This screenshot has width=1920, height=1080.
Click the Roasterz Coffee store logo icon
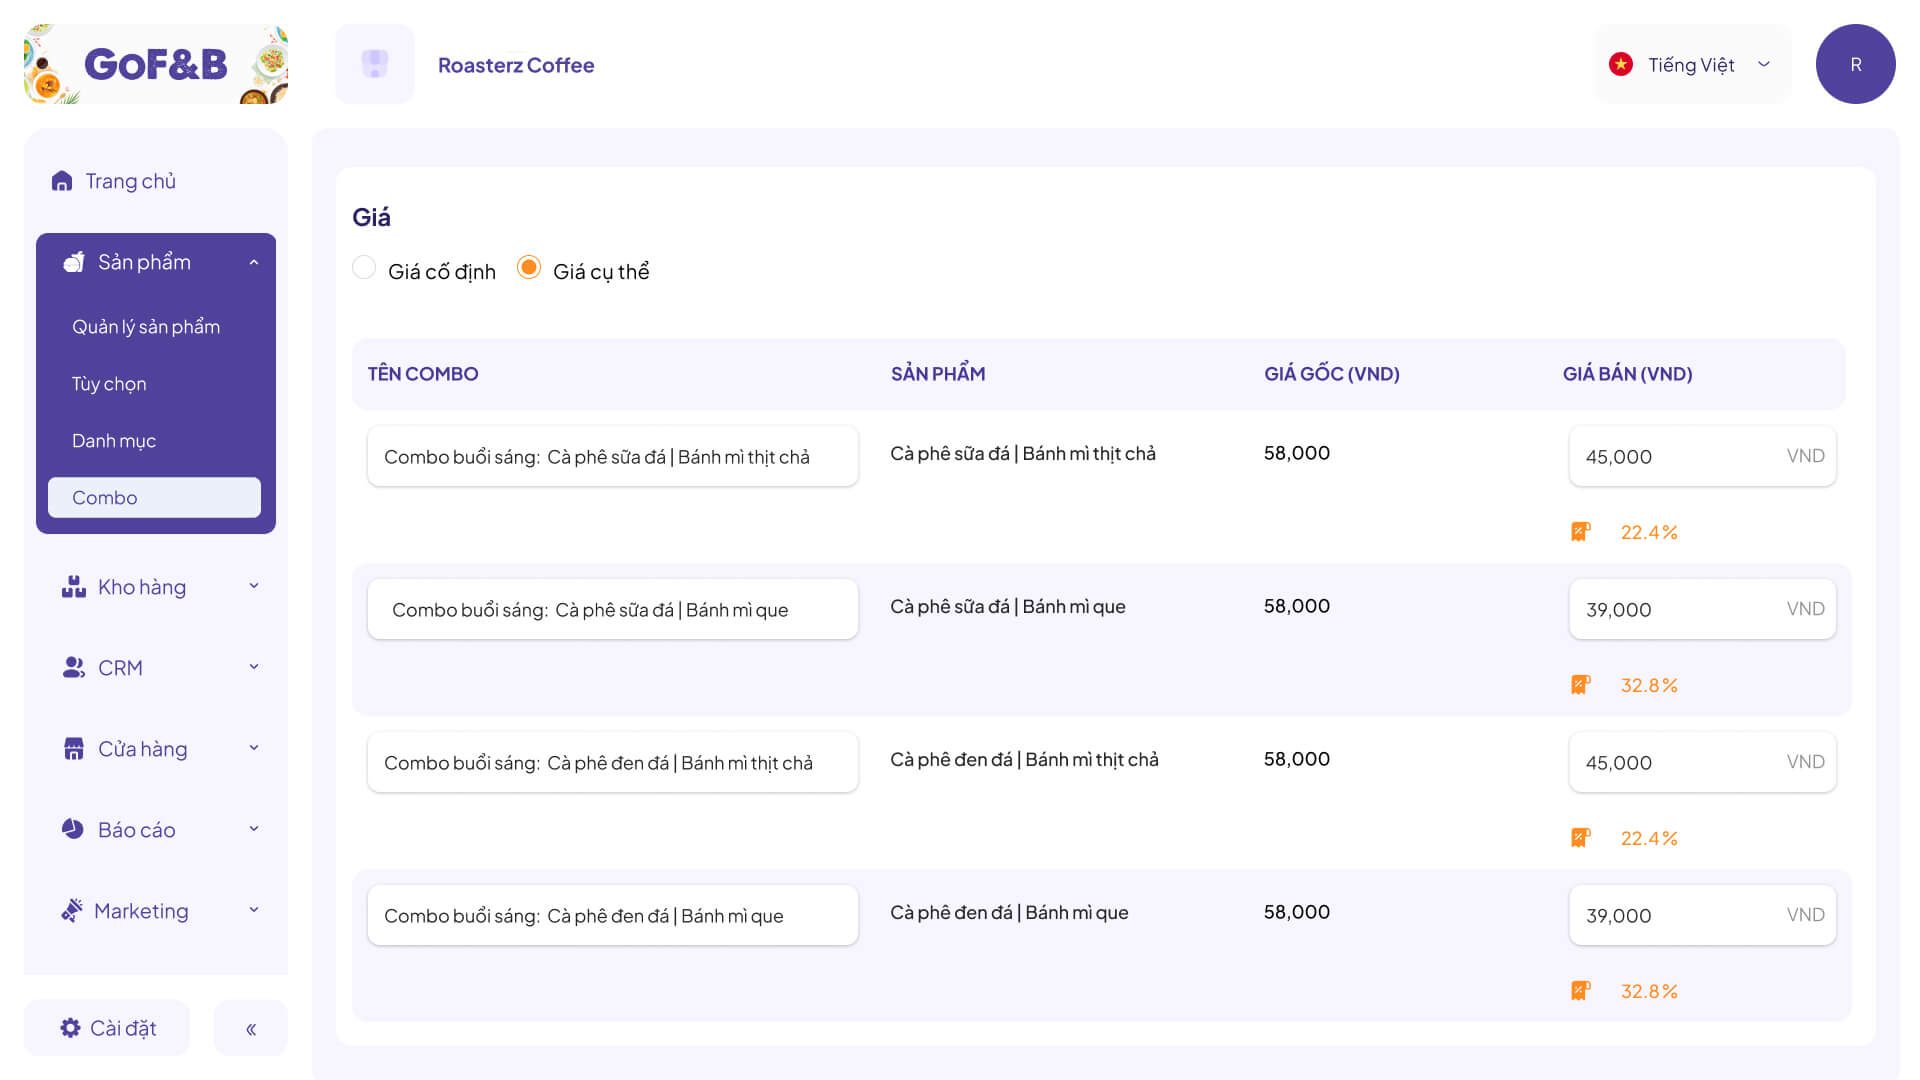[375, 64]
